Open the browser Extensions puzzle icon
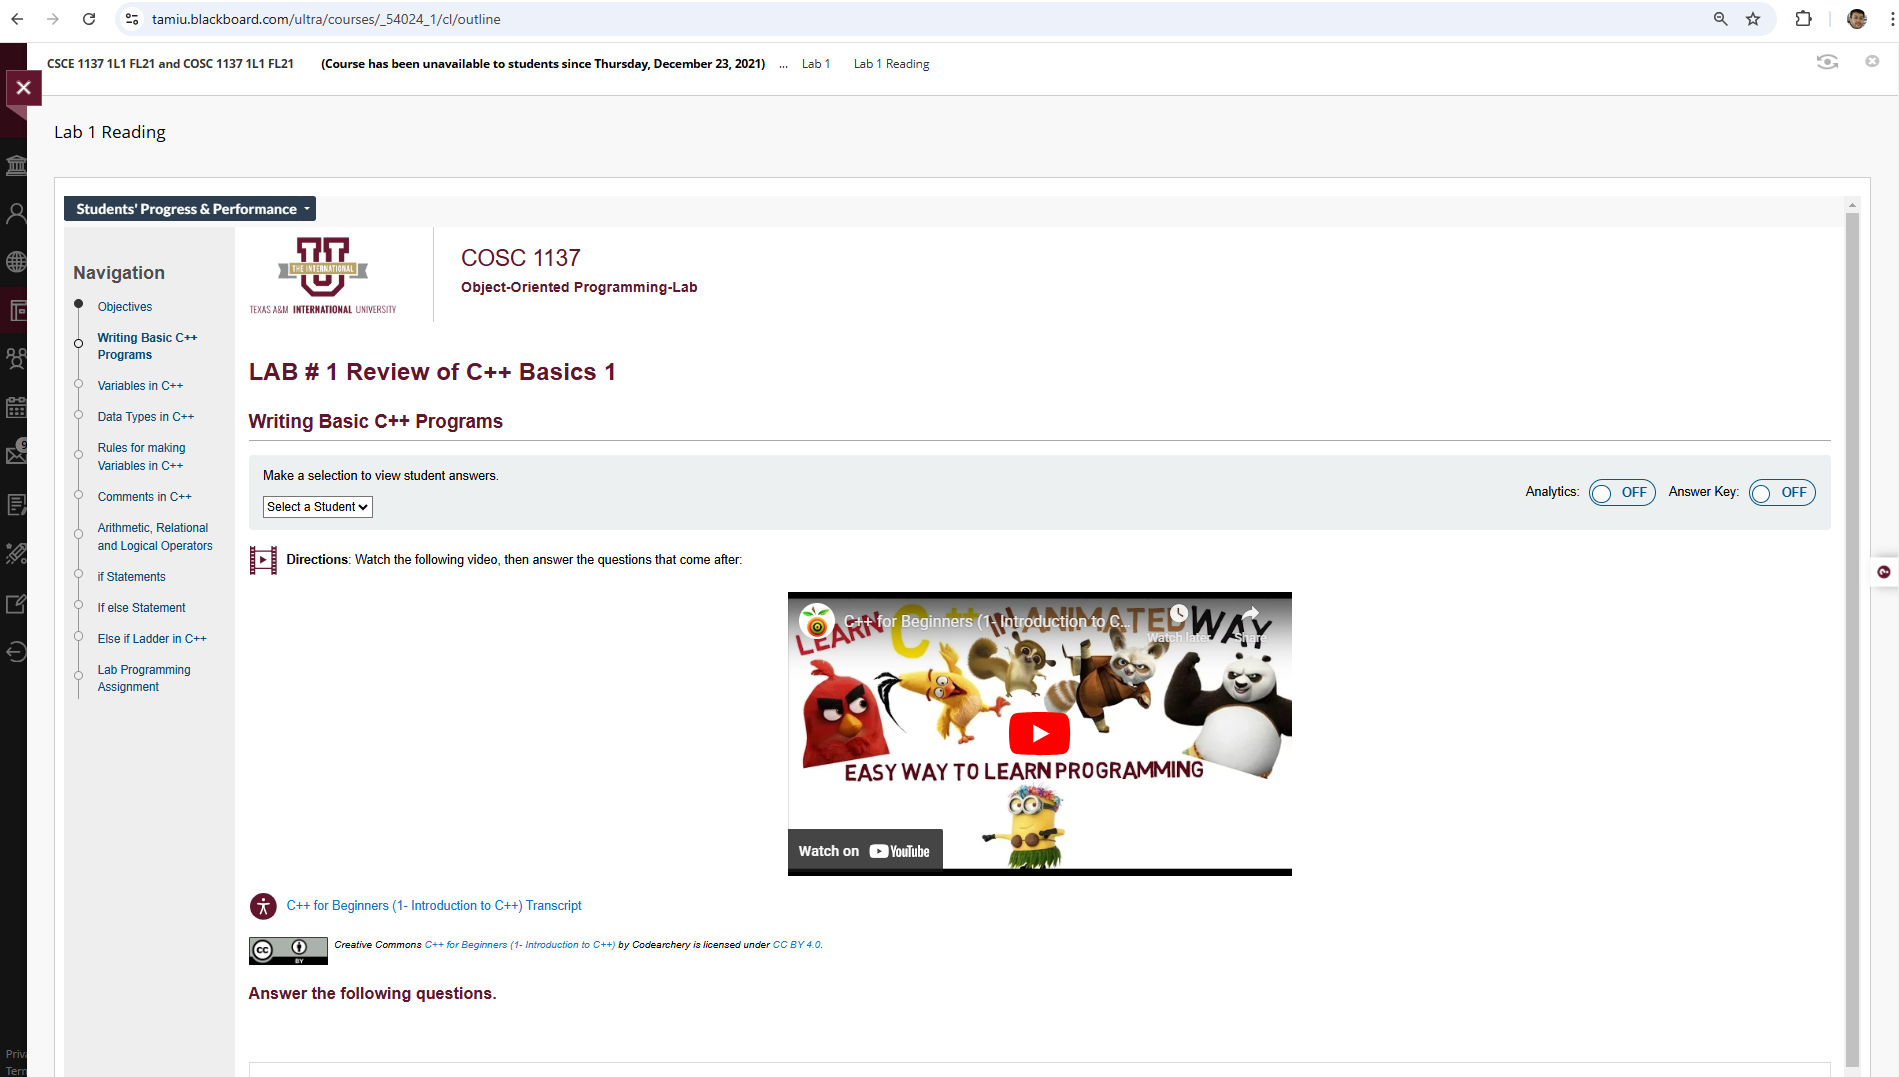Image resolution: width=1899 pixels, height=1077 pixels. (1803, 19)
